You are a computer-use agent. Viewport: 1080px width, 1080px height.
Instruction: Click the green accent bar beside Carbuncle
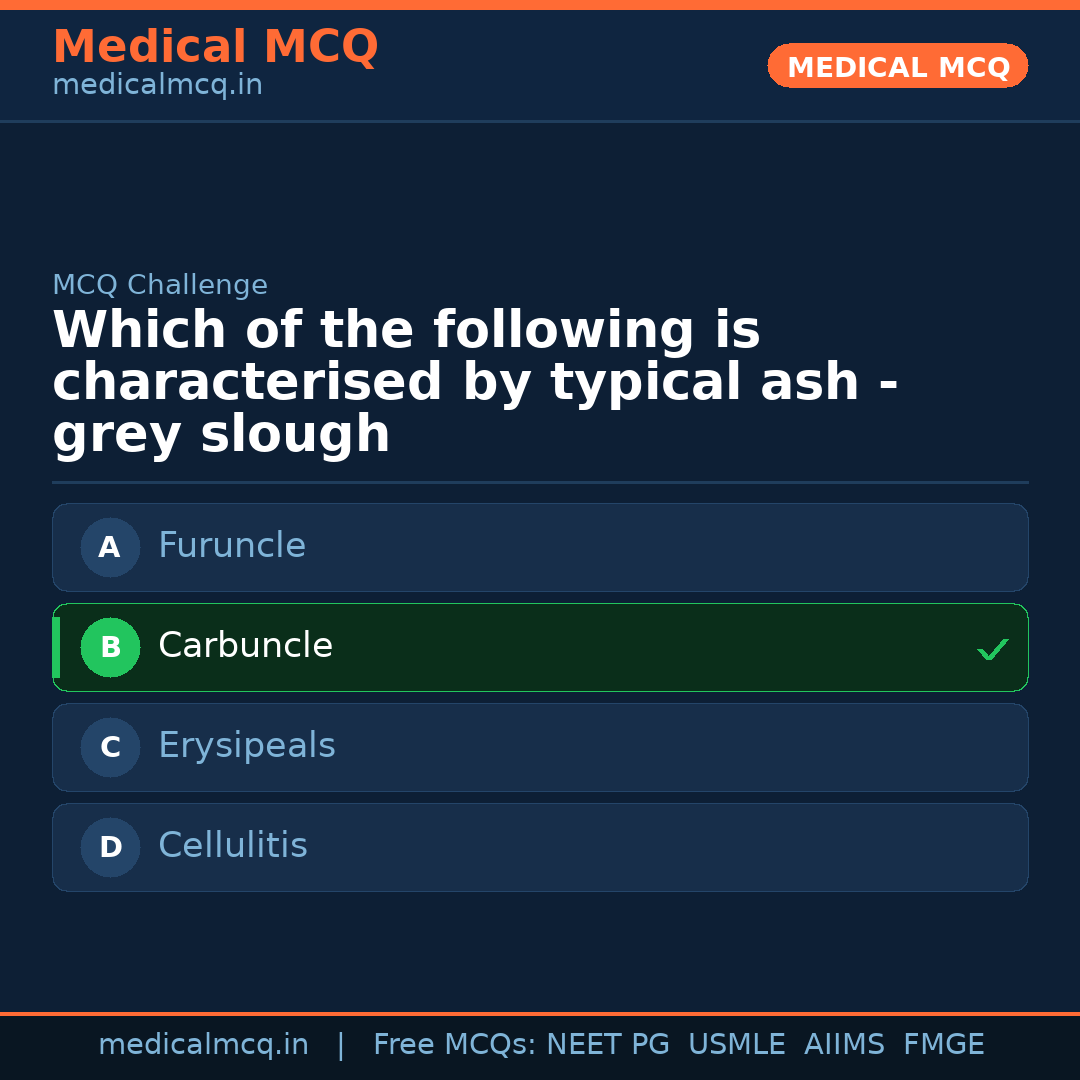coord(55,647)
